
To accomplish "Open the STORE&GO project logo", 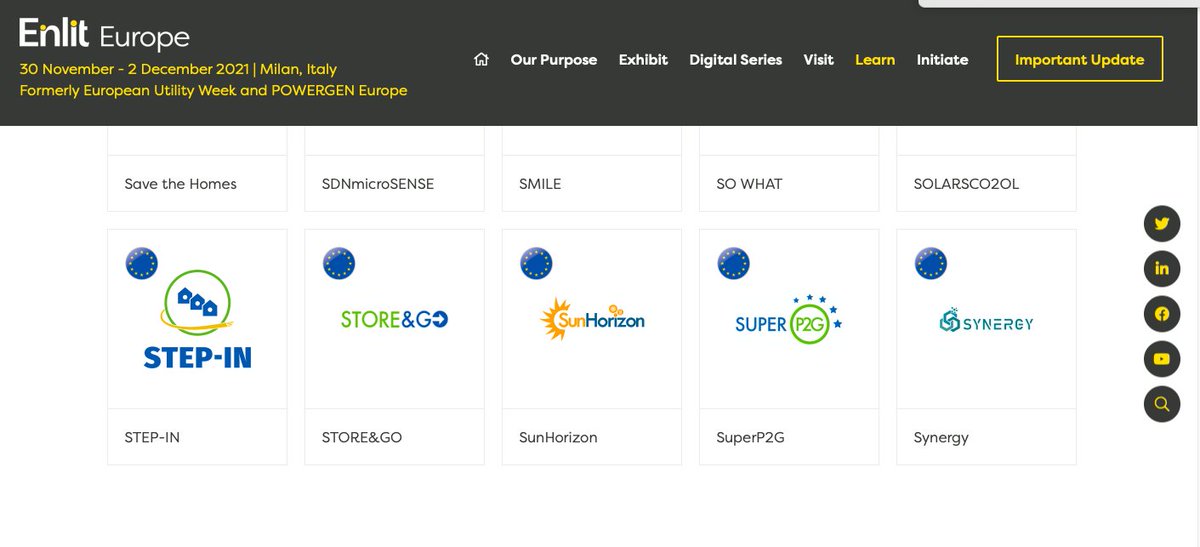I will point(394,320).
